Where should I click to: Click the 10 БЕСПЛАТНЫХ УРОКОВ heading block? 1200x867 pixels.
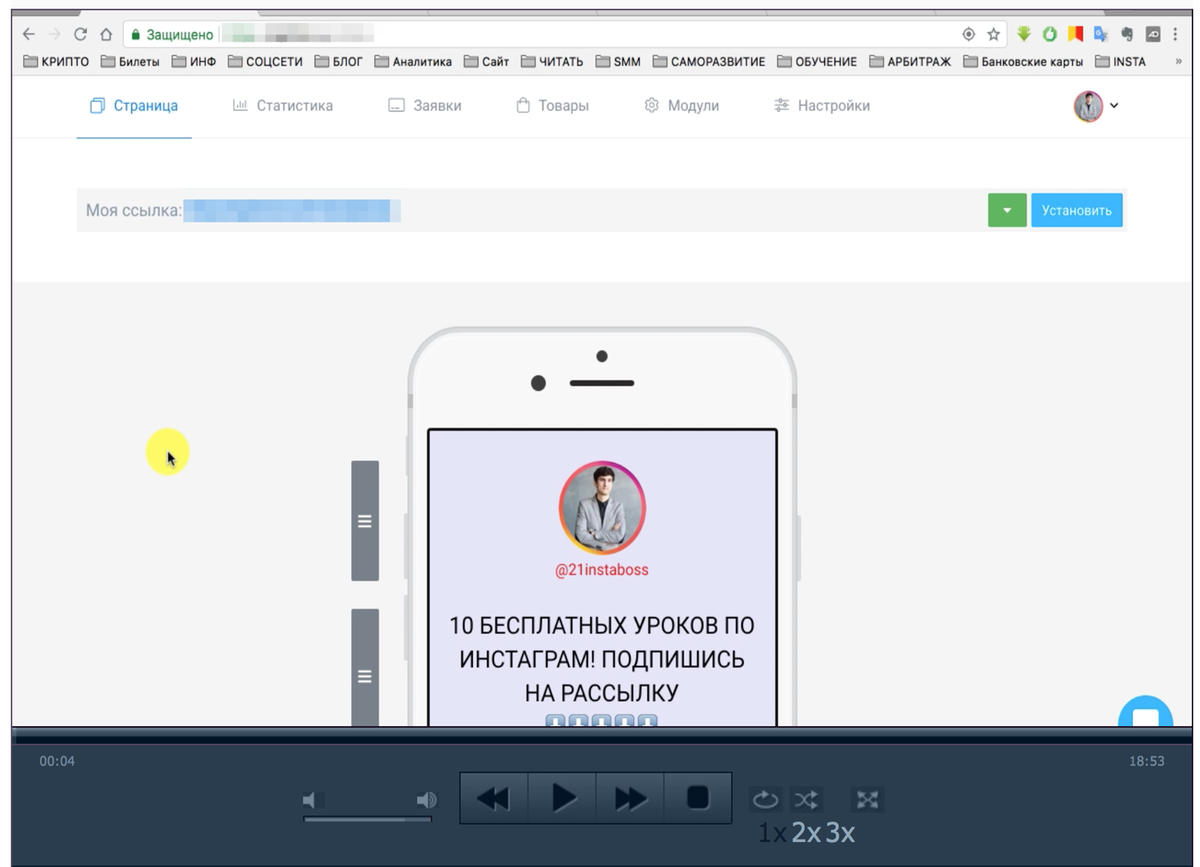(602, 659)
